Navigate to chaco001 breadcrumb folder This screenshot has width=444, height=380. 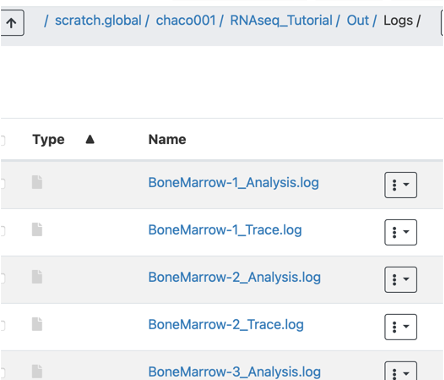186,21
